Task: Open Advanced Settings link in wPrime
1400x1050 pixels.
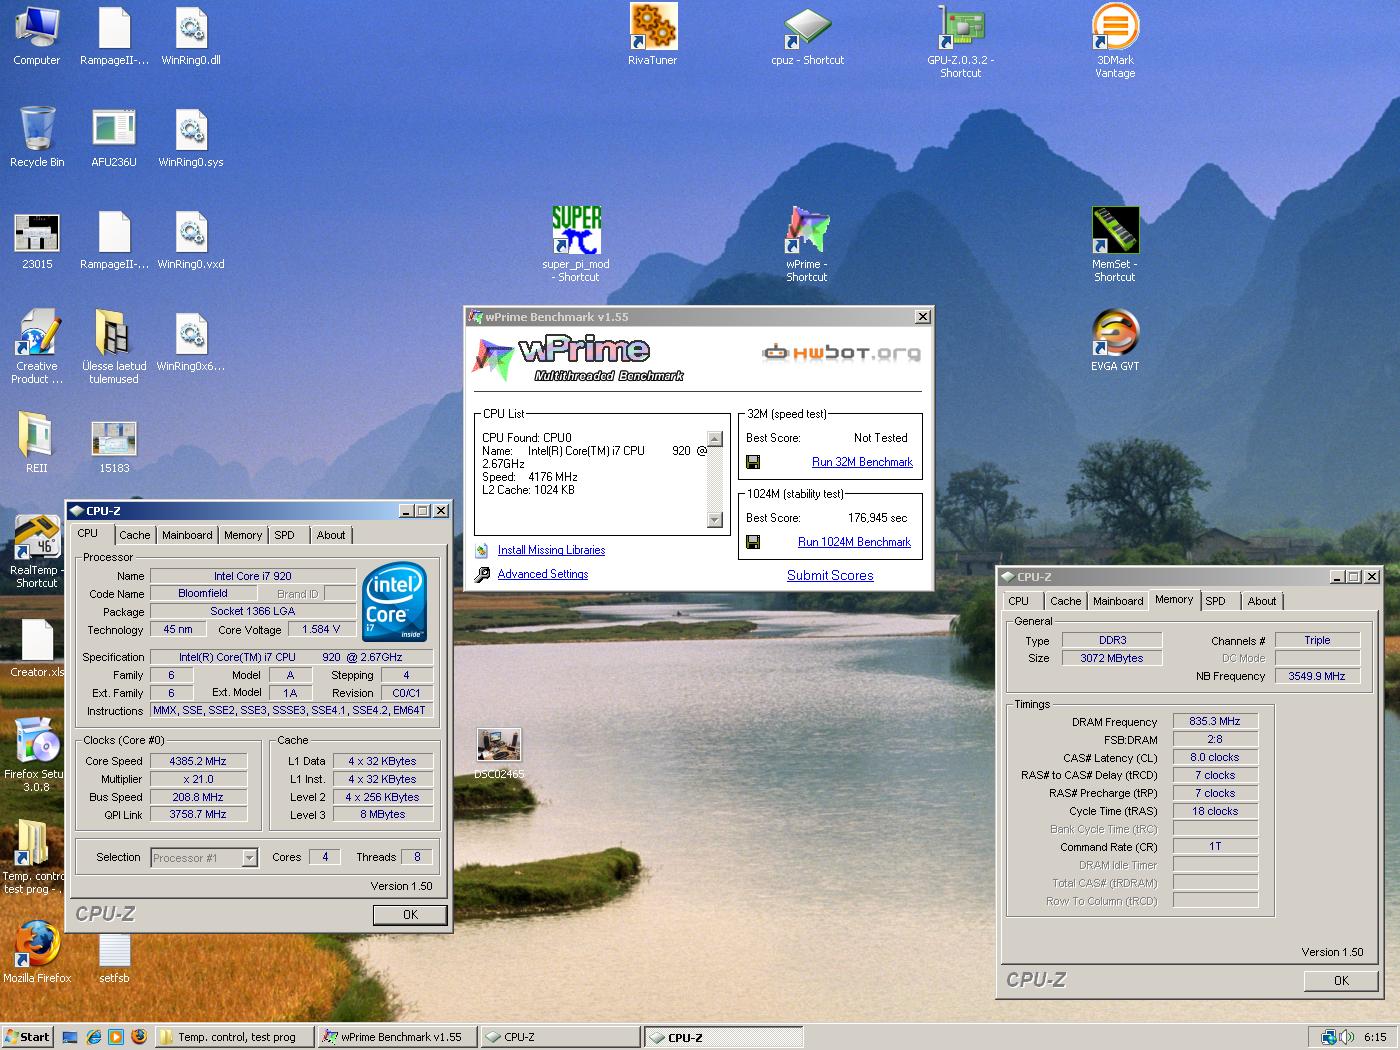Action: click(543, 574)
